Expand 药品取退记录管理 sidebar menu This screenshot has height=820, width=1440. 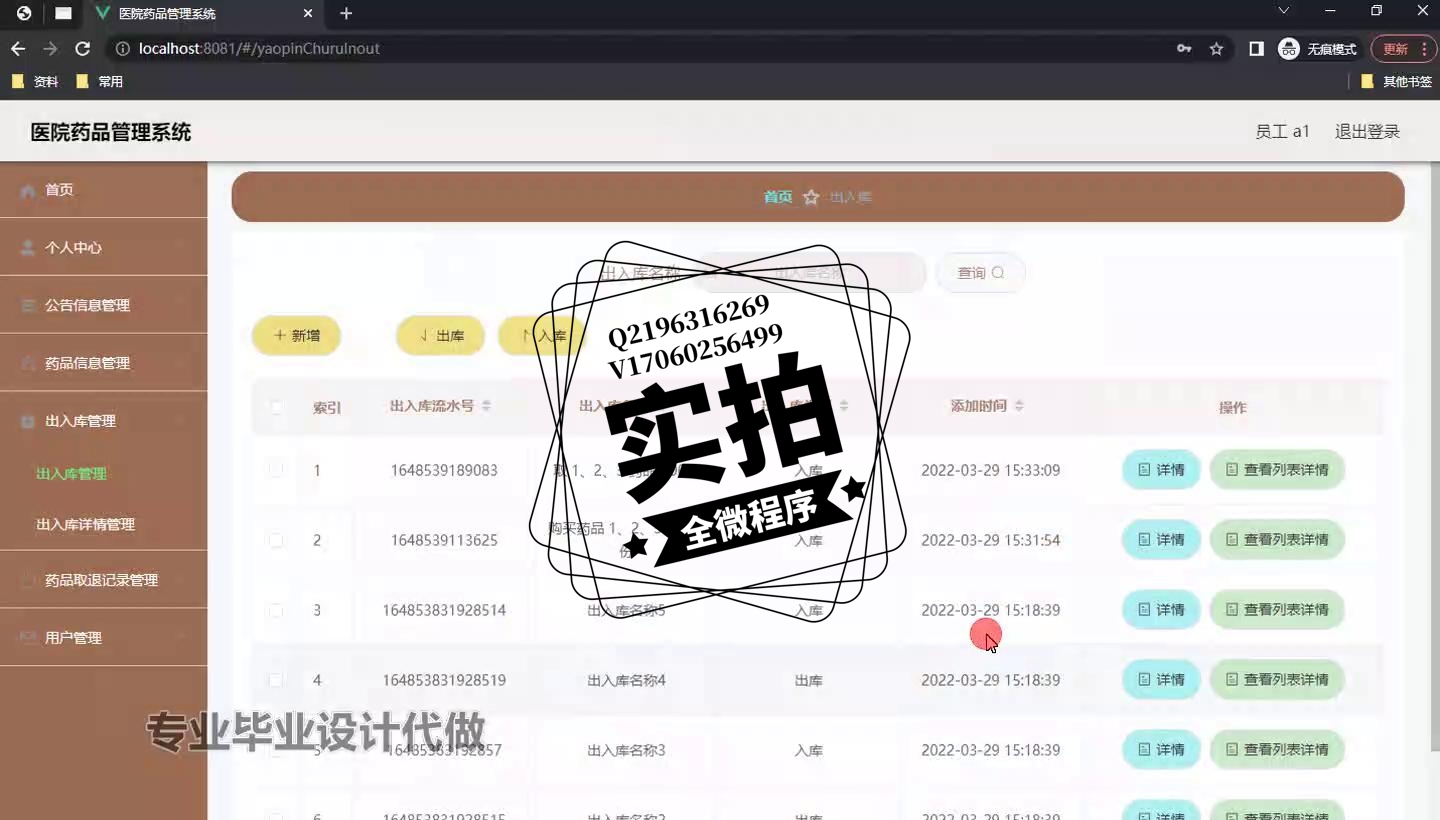pos(104,580)
